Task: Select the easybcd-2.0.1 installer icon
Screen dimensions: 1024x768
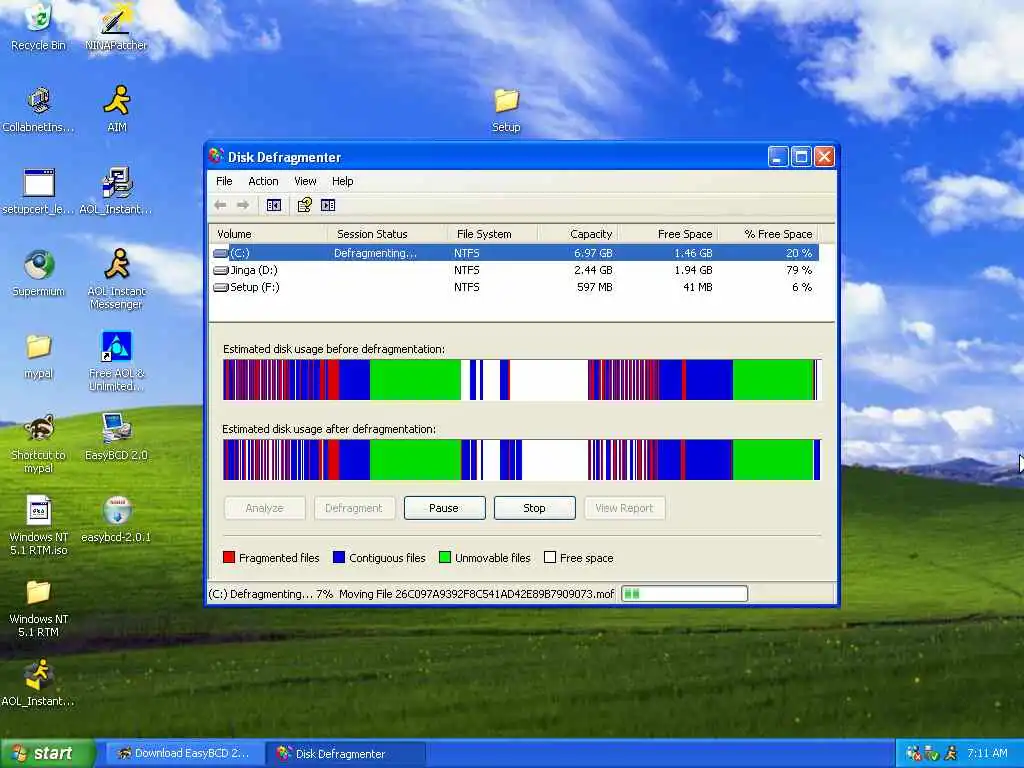Action: pos(117,519)
